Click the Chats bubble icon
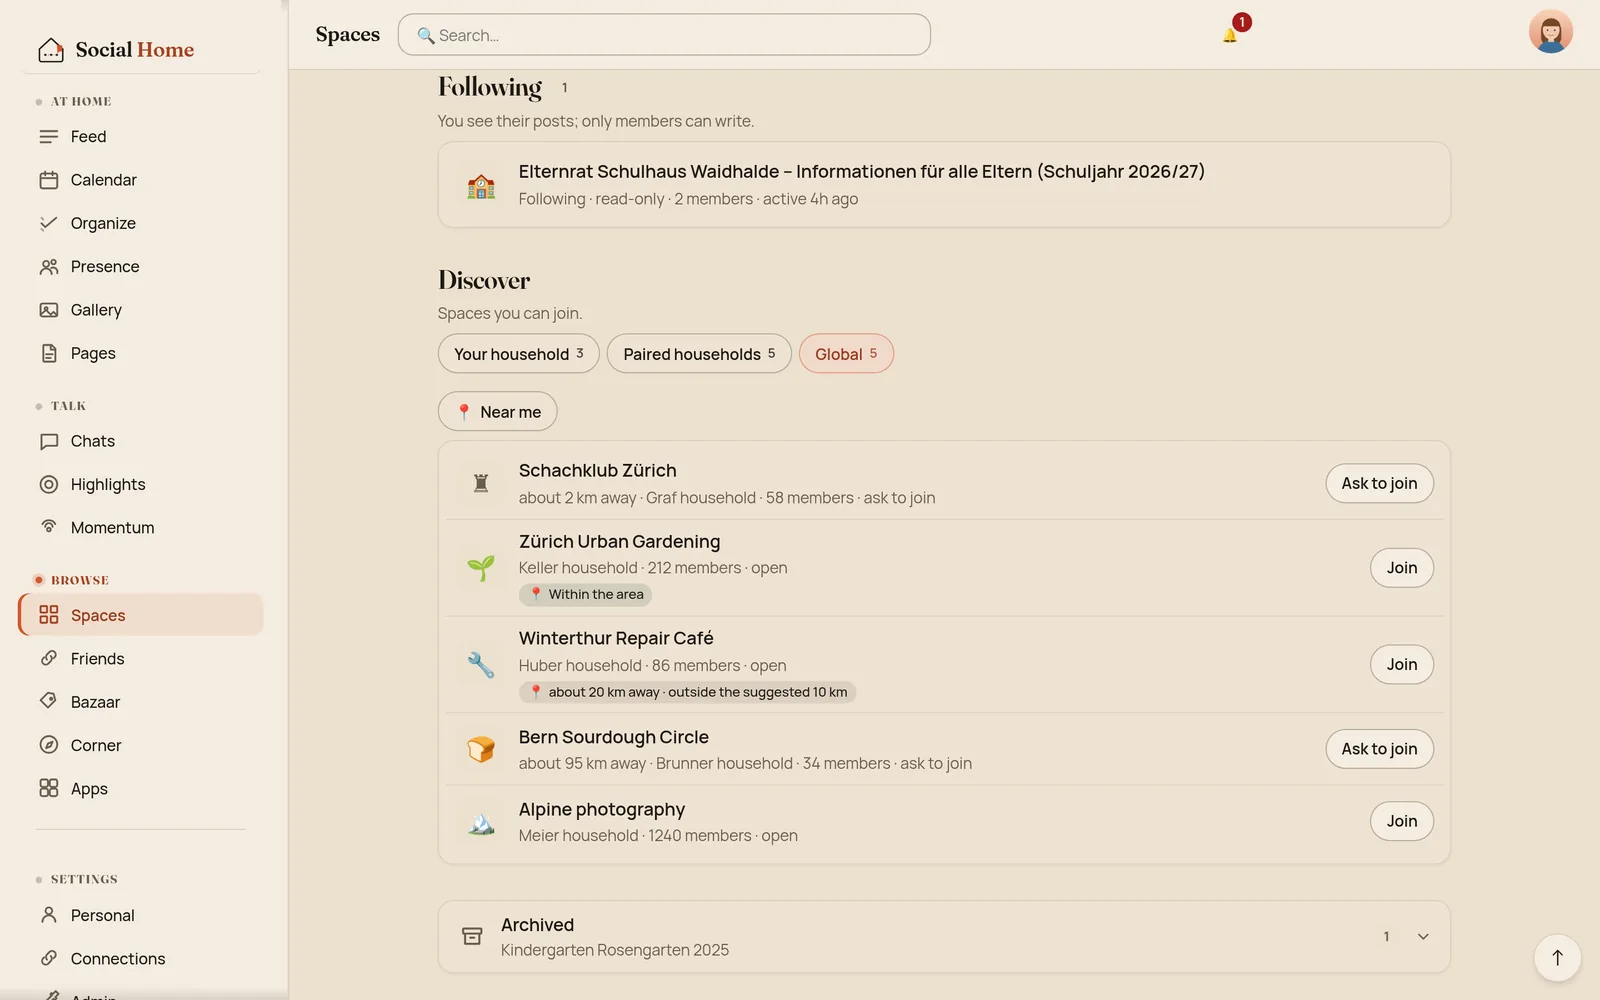This screenshot has width=1600, height=1000. click(x=49, y=441)
